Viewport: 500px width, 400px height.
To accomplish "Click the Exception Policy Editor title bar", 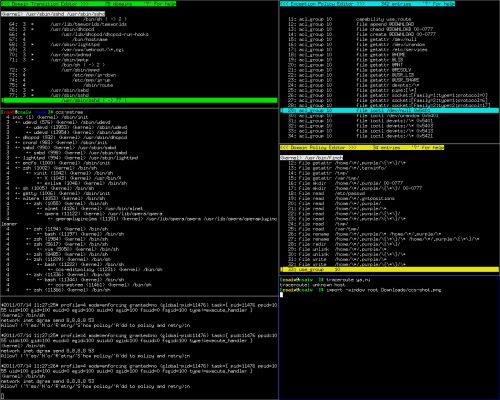I will point(367,4).
